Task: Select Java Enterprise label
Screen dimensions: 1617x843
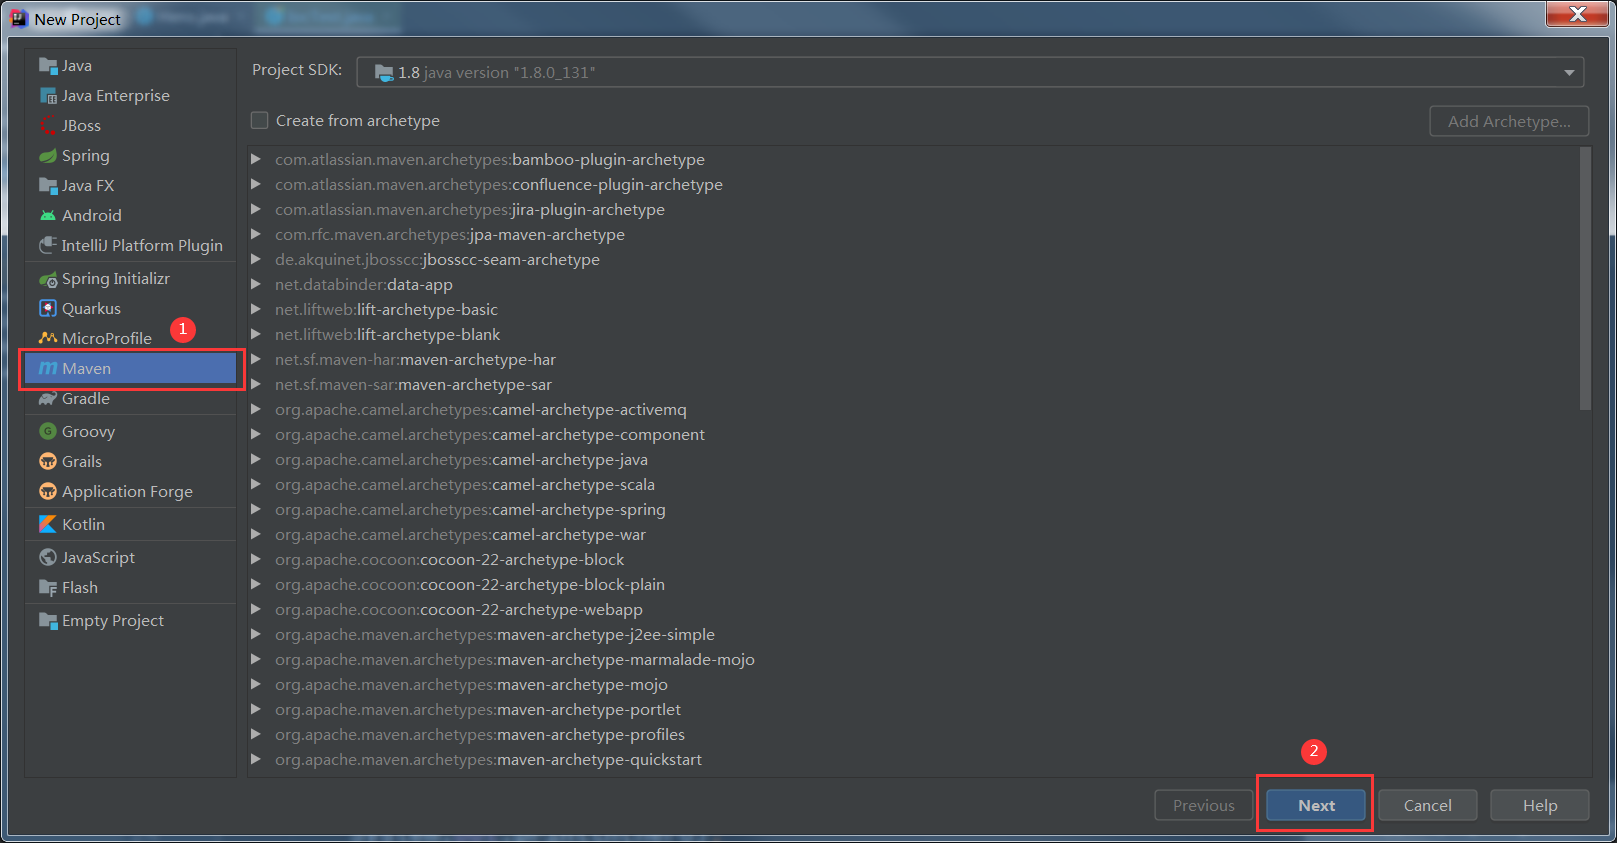Action: (116, 96)
